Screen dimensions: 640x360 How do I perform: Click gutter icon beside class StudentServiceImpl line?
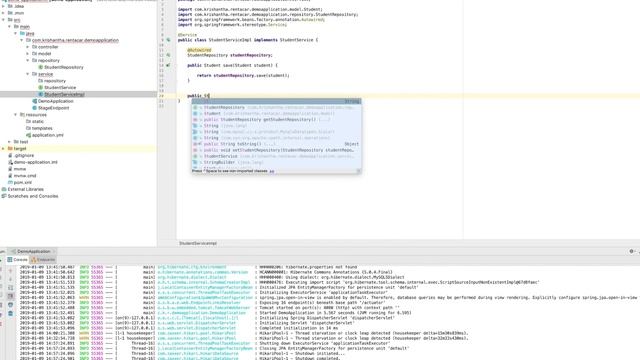coord(168,40)
